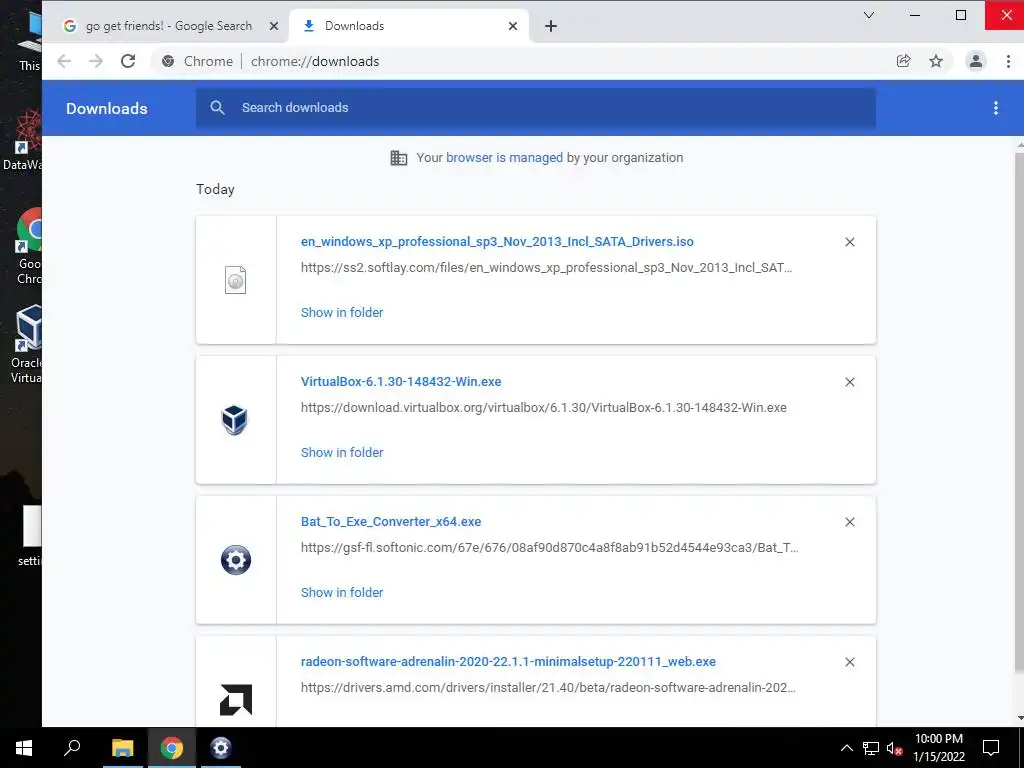Open the Google Chrome desktop shortcut
Viewport: 1024px width, 768px height.
[x=29, y=246]
